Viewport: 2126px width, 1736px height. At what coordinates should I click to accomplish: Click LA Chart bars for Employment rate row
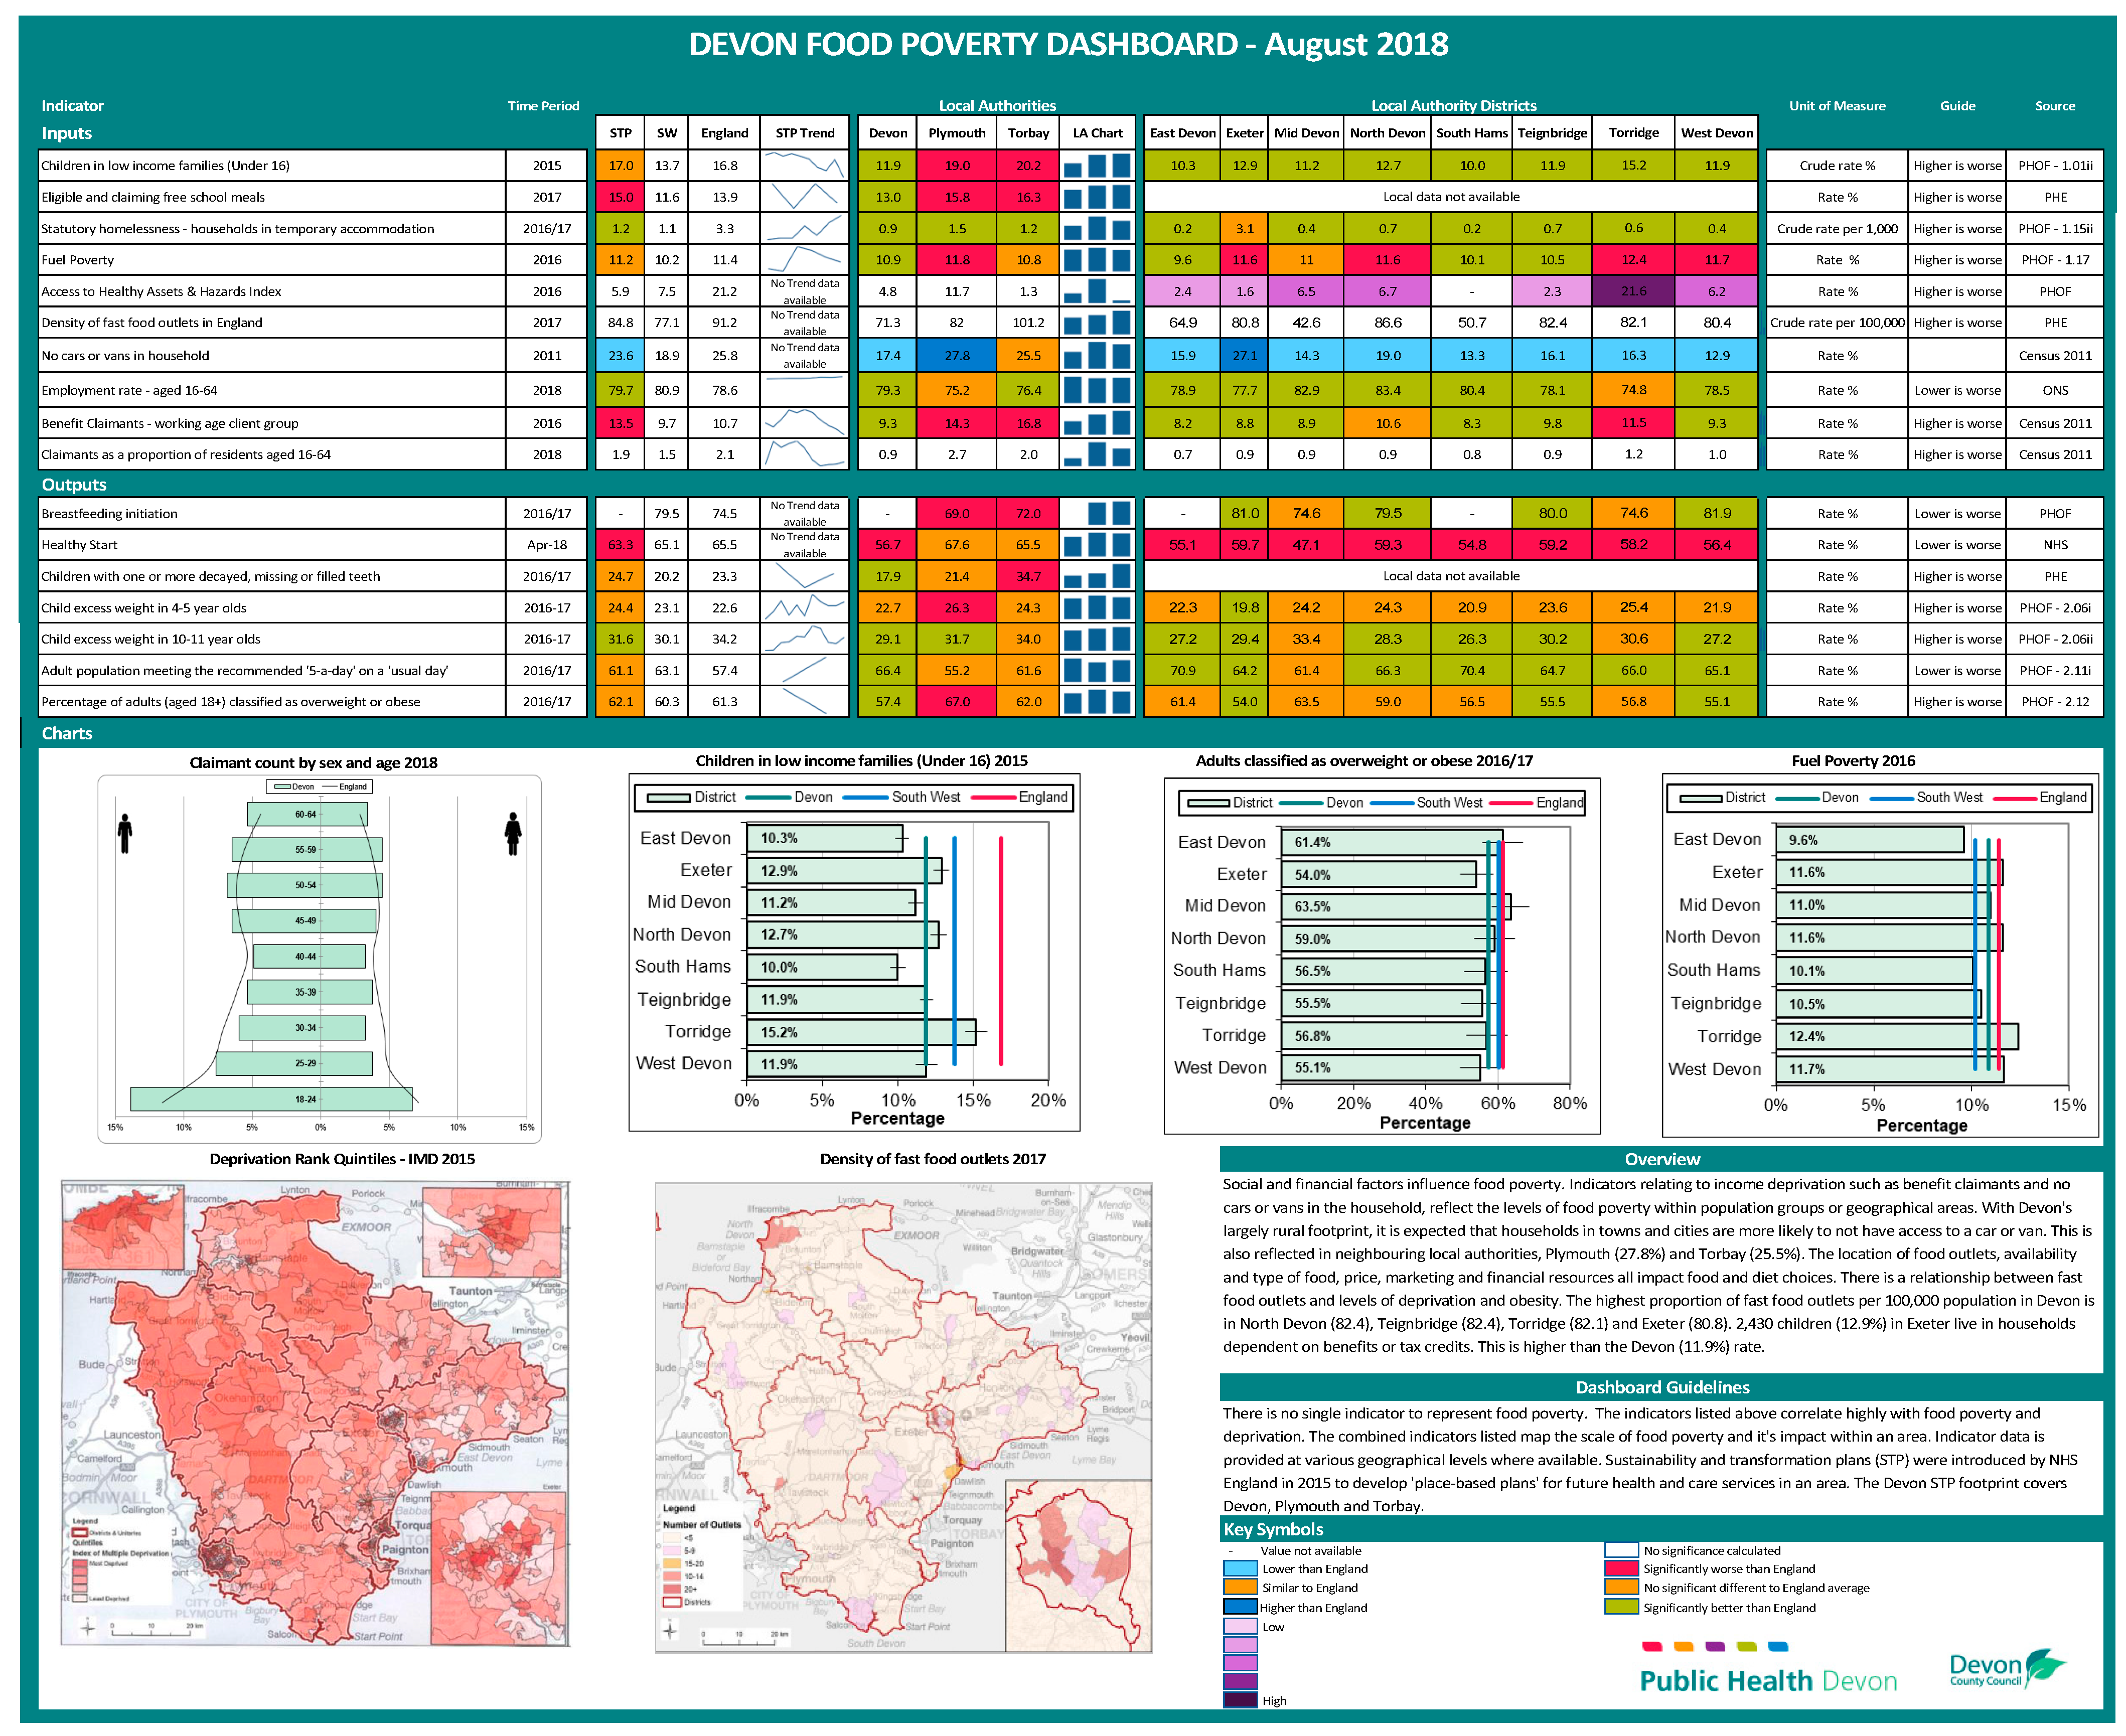[x=1097, y=390]
